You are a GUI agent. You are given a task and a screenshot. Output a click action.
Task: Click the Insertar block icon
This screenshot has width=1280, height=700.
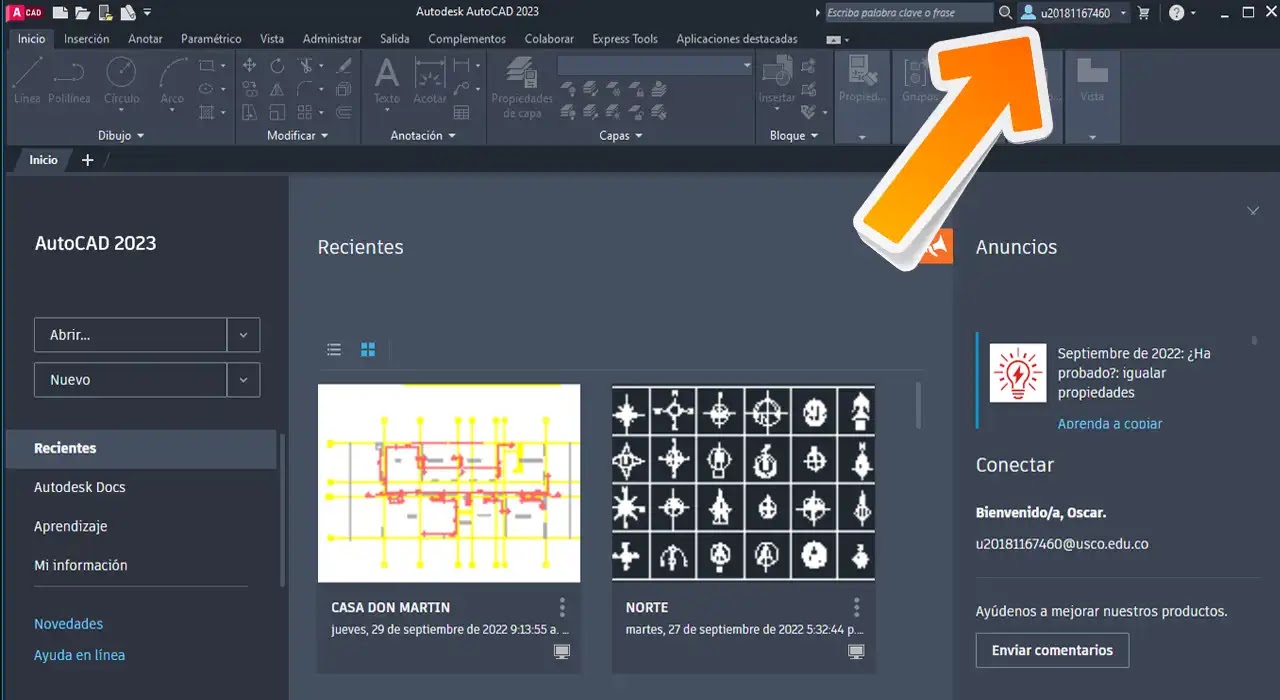pyautogui.click(x=776, y=79)
